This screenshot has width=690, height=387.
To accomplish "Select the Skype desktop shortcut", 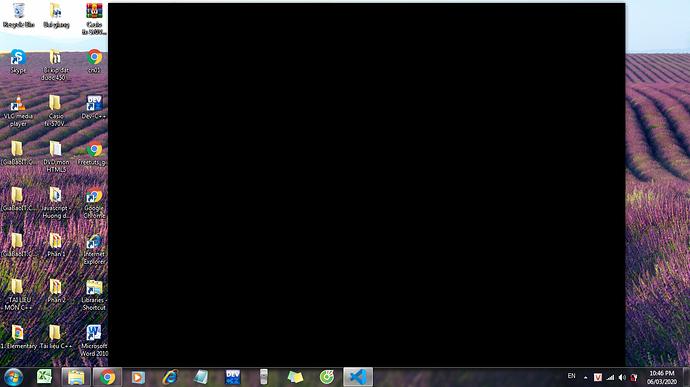I will 18,62.
